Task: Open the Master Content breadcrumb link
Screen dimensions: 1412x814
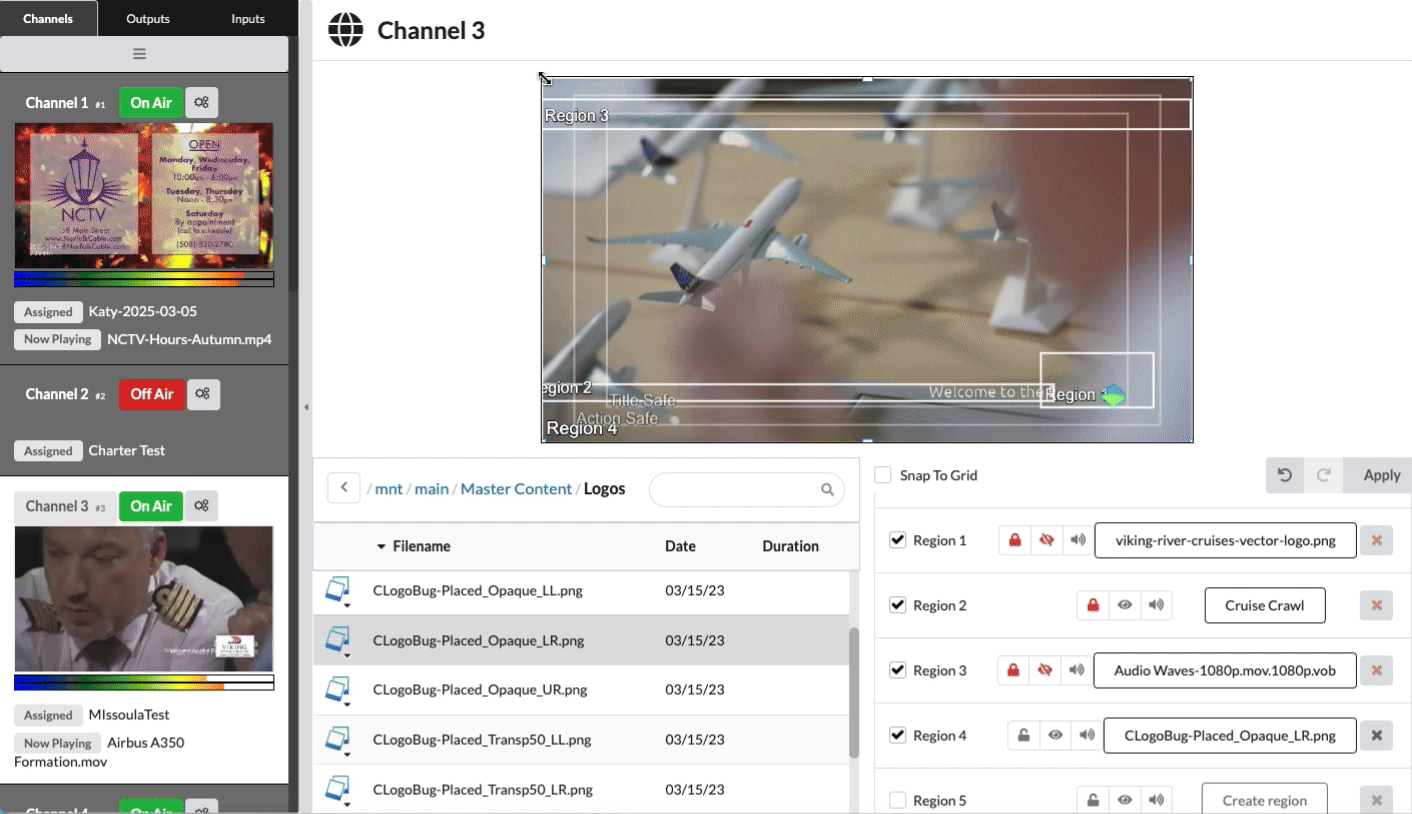Action: 516,489
